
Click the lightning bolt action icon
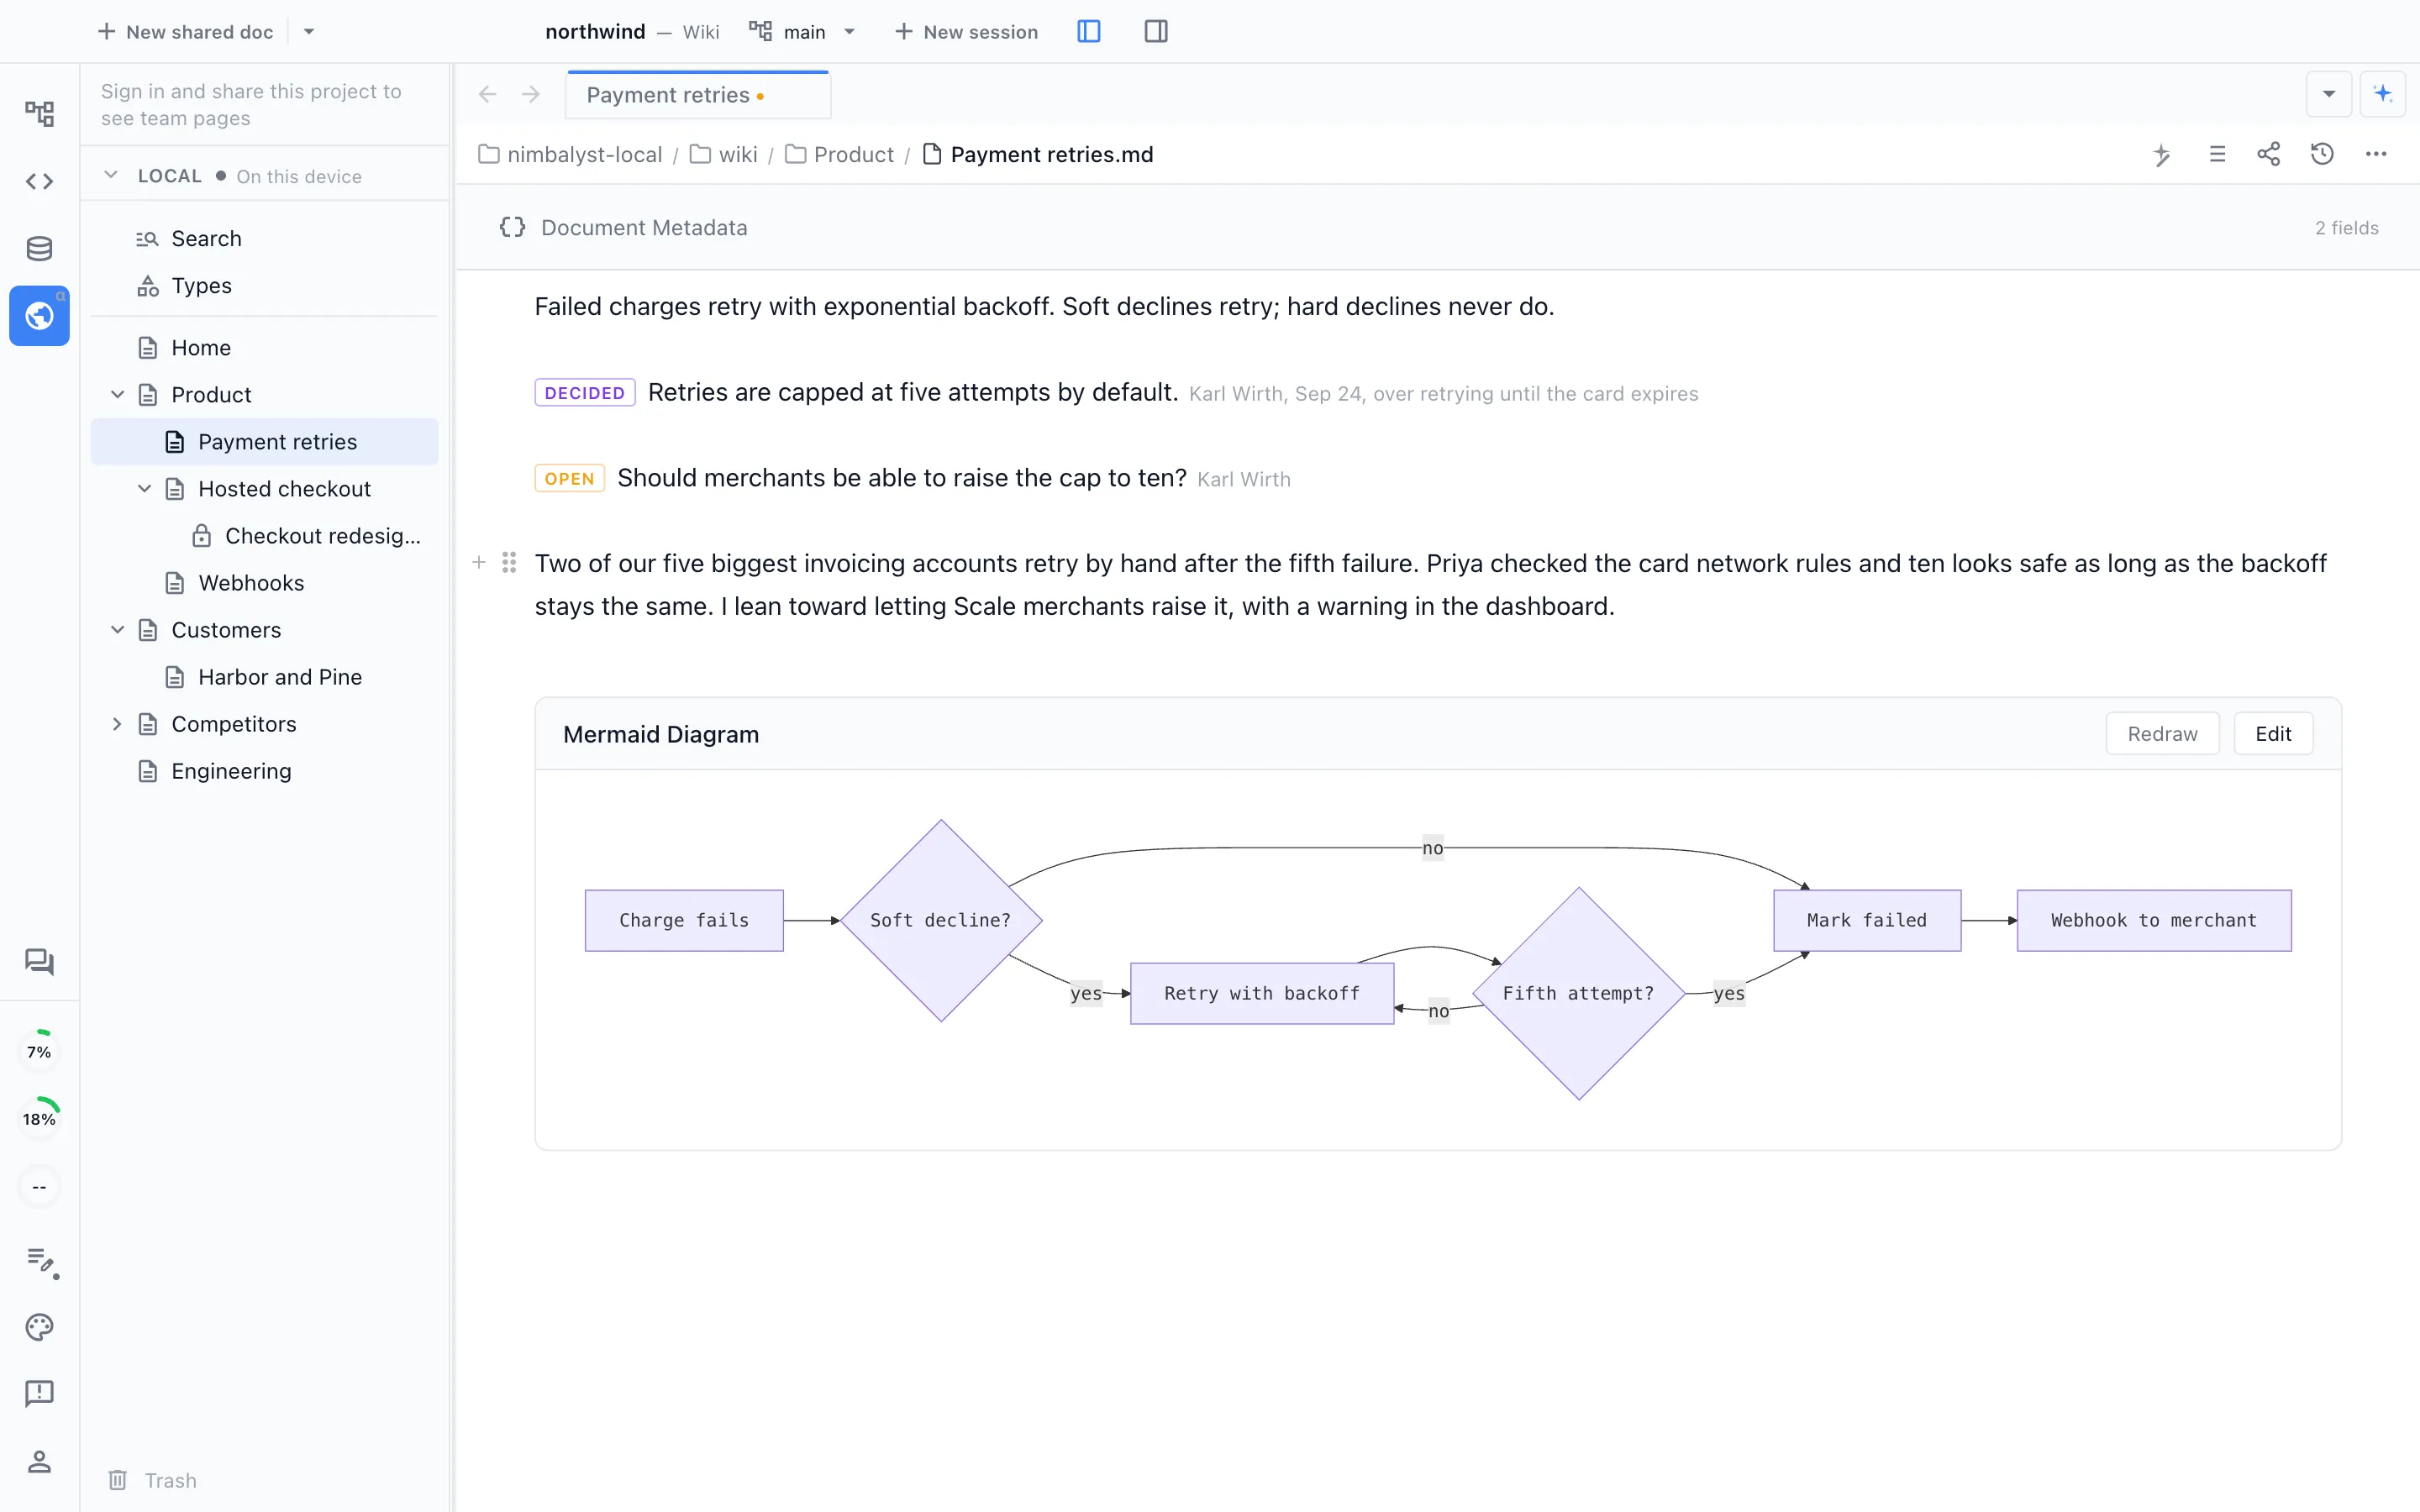[2162, 154]
